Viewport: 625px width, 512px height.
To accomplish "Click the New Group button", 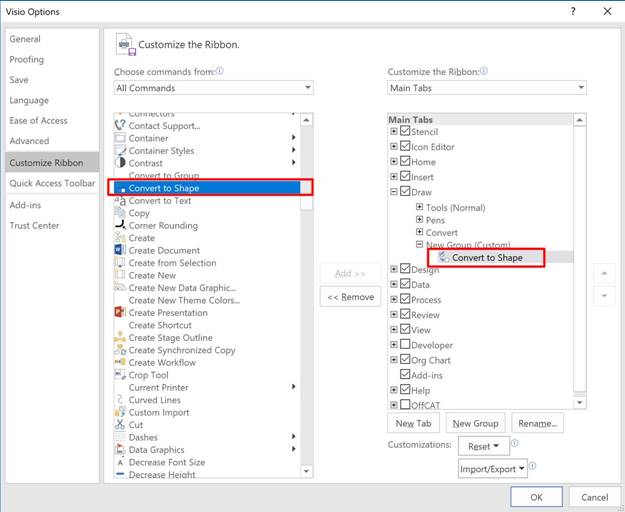I will 476,423.
